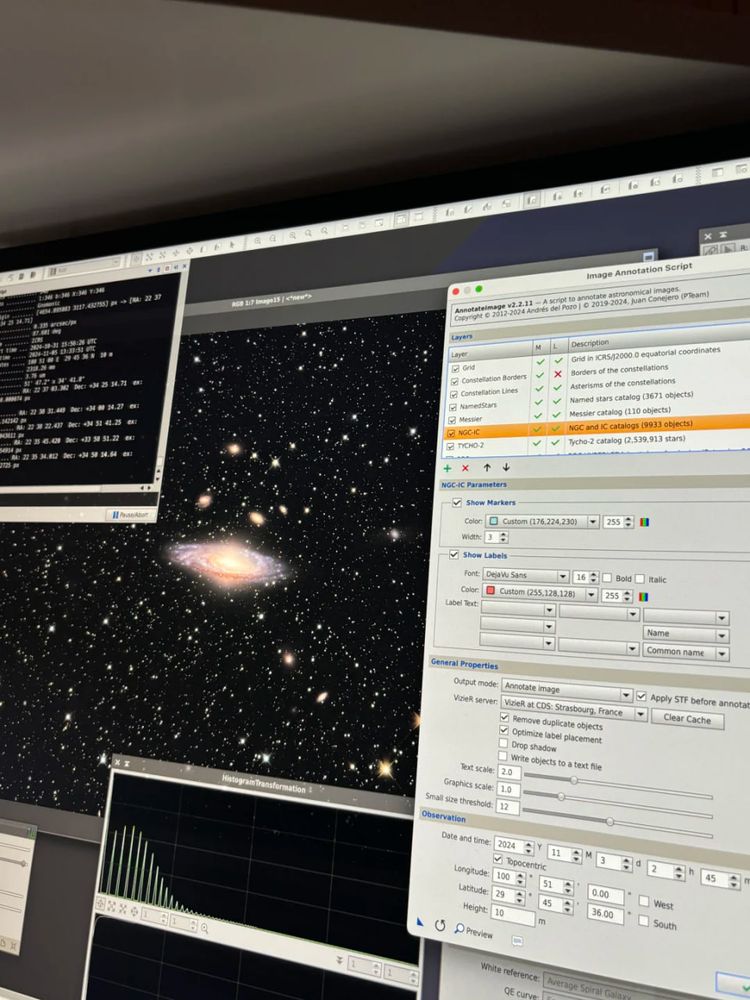Open the label Color Custom (255,128,128) dropdown
Screen dimensions: 750x1000
tap(540, 593)
